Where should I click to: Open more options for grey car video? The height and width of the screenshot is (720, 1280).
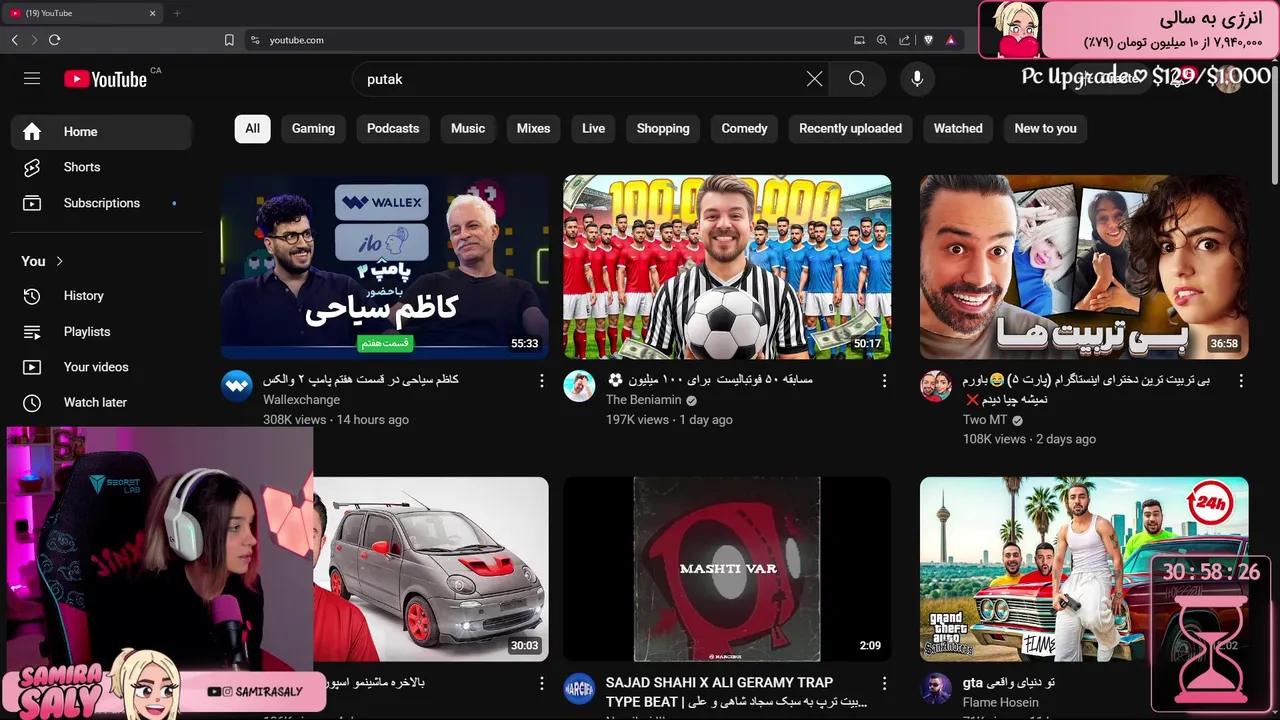coord(542,684)
